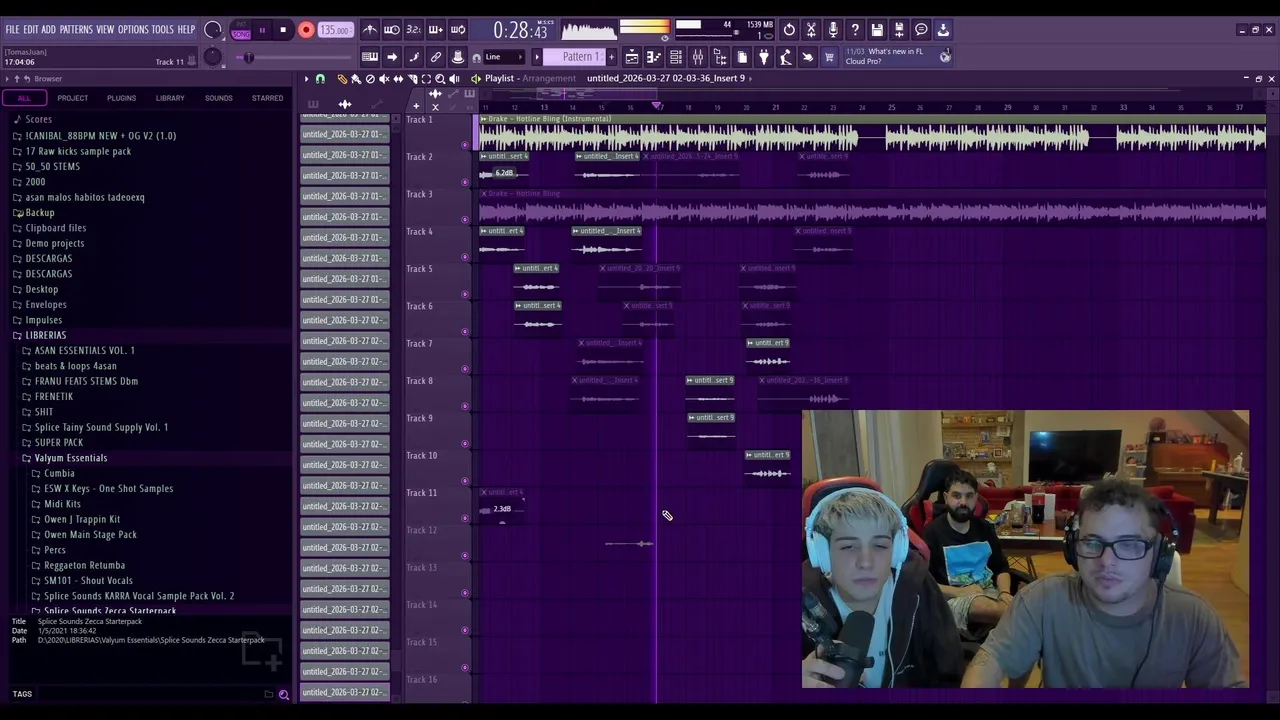The height and width of the screenshot is (720, 1280).
Task: Enable typing keyboard to piano icon
Action: pyautogui.click(x=370, y=57)
